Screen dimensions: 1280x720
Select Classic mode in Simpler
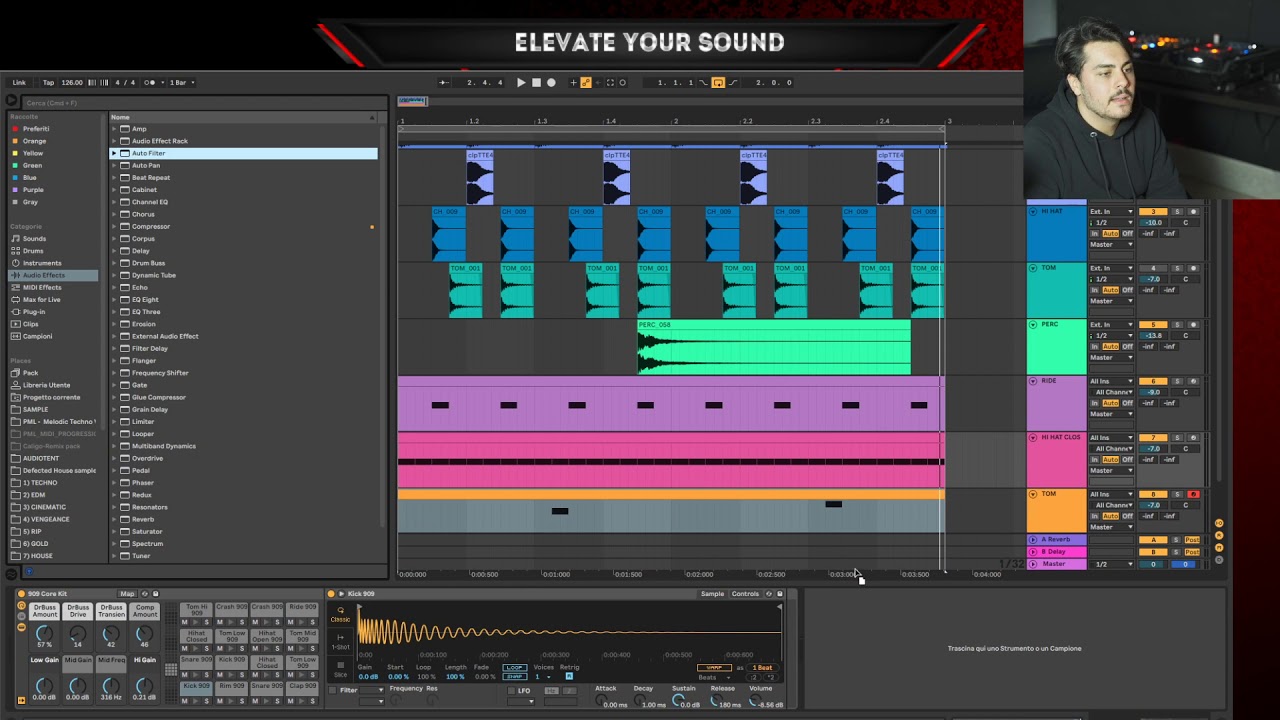(x=341, y=614)
